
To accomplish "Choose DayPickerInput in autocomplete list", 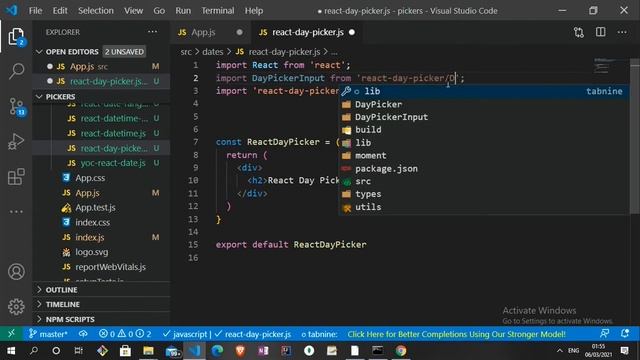I will pos(484,117).
